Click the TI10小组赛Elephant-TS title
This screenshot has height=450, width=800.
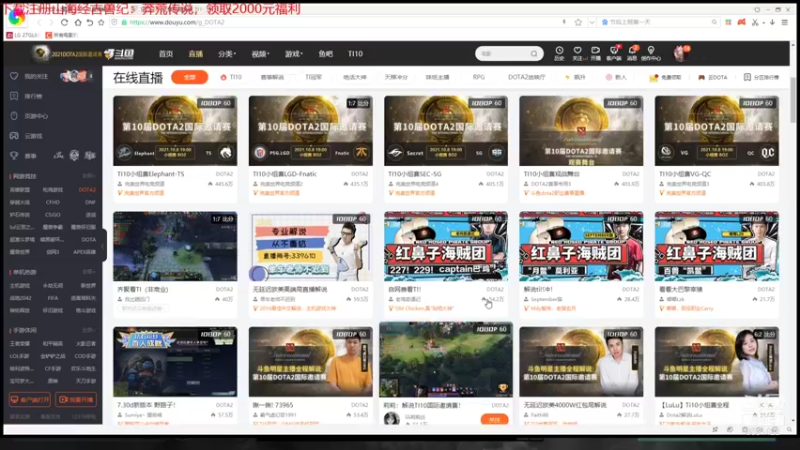click(x=151, y=174)
